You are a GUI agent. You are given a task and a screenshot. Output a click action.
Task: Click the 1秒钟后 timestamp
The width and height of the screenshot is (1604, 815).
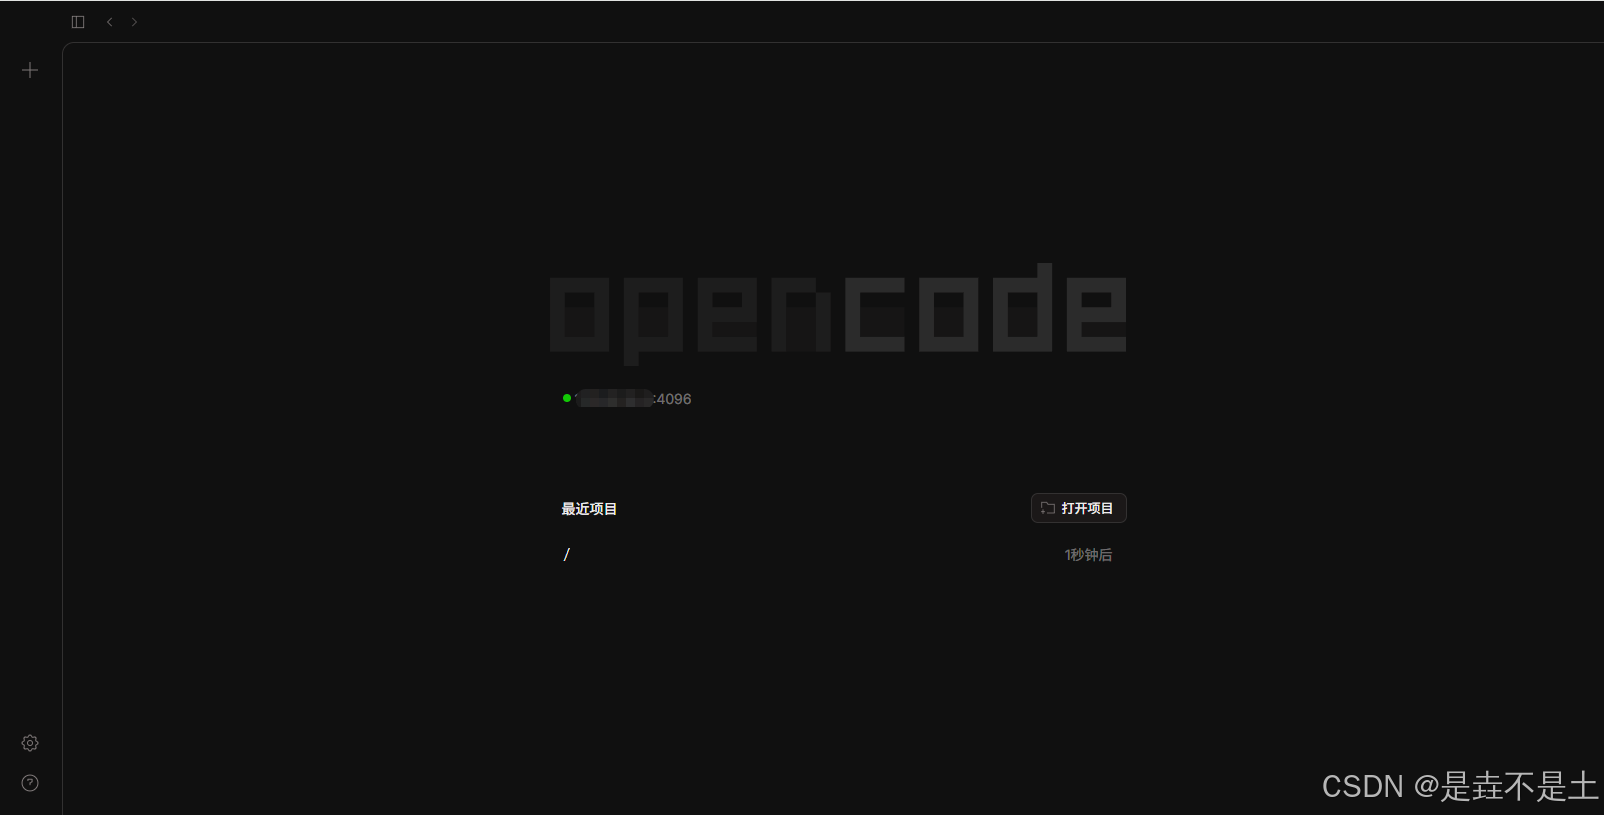pos(1088,555)
